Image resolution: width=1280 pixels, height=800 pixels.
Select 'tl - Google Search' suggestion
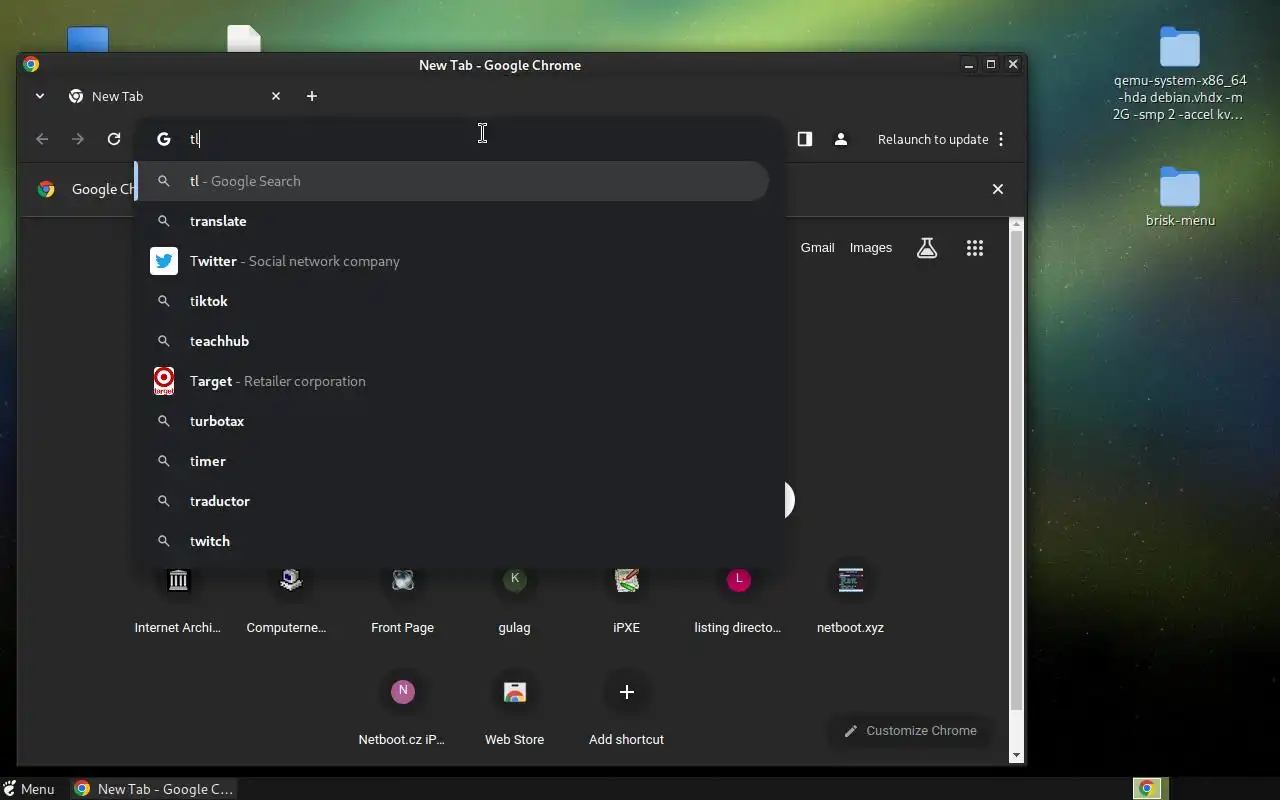click(x=453, y=181)
